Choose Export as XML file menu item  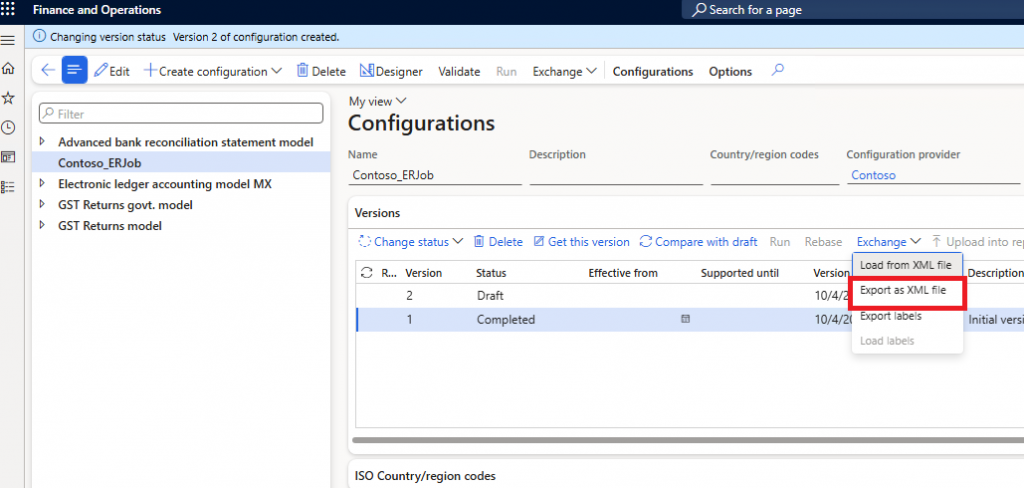pyautogui.click(x=903, y=291)
